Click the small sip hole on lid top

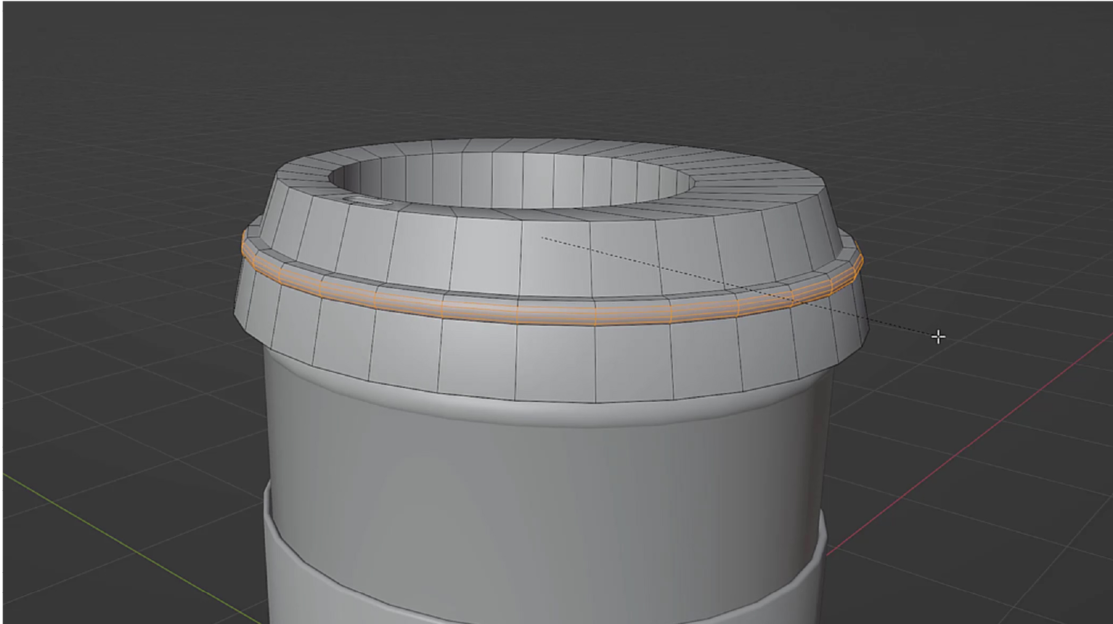[367, 202]
